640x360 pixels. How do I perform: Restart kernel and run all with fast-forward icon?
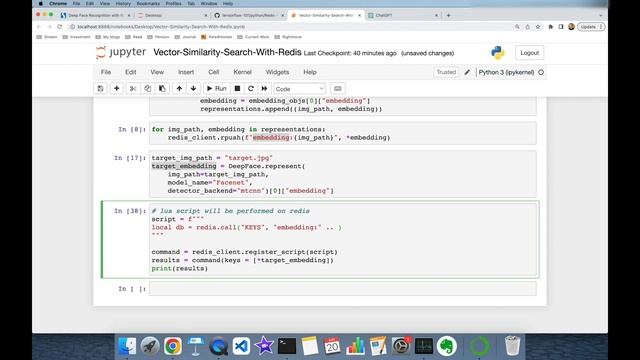click(264, 89)
